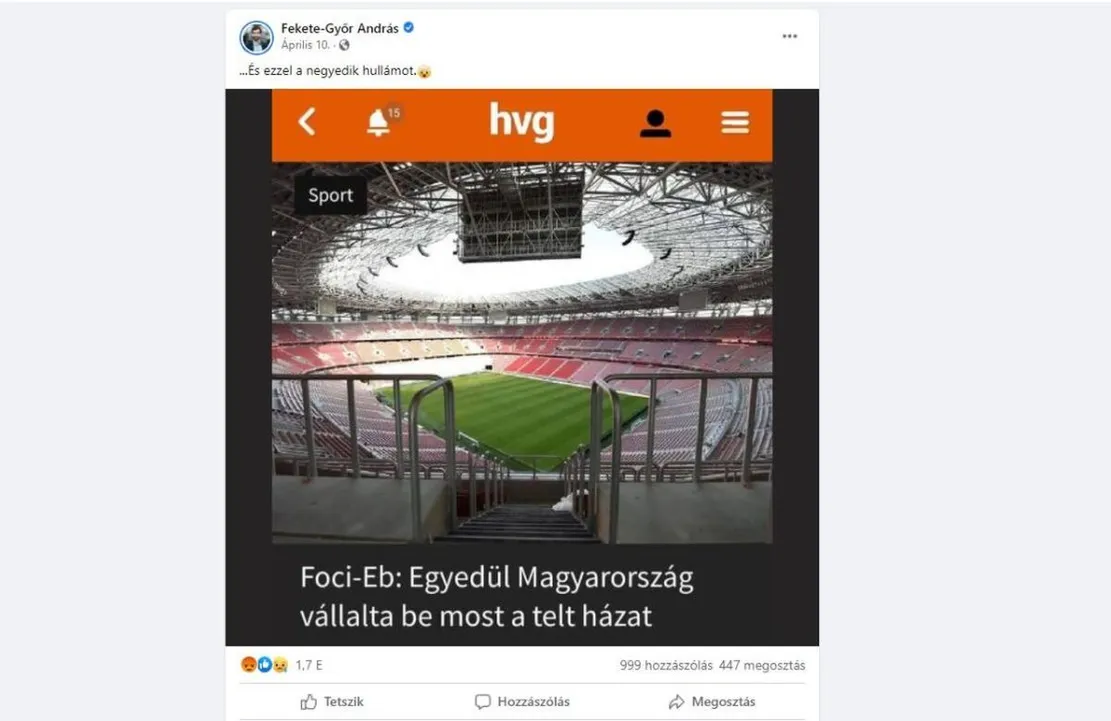Click the thumbs-up reaction icon
1111x721 pixels.
tap(264, 664)
